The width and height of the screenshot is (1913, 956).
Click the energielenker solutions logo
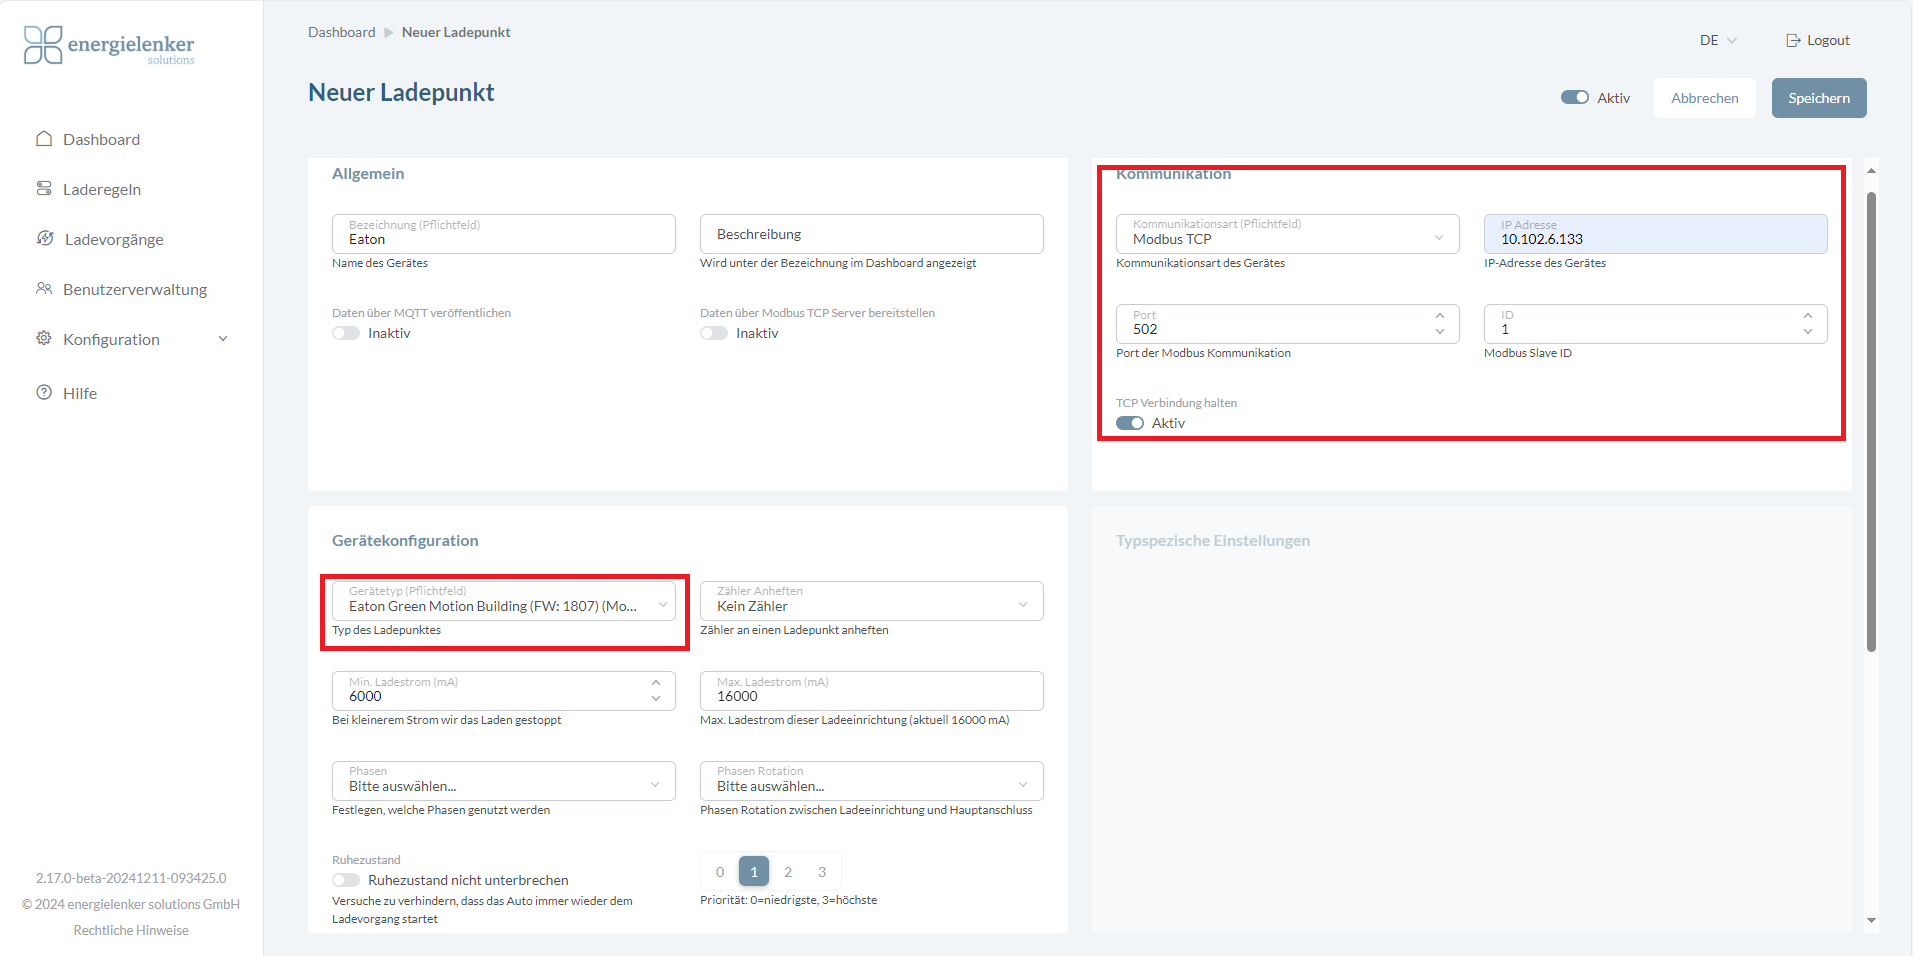[x=109, y=45]
